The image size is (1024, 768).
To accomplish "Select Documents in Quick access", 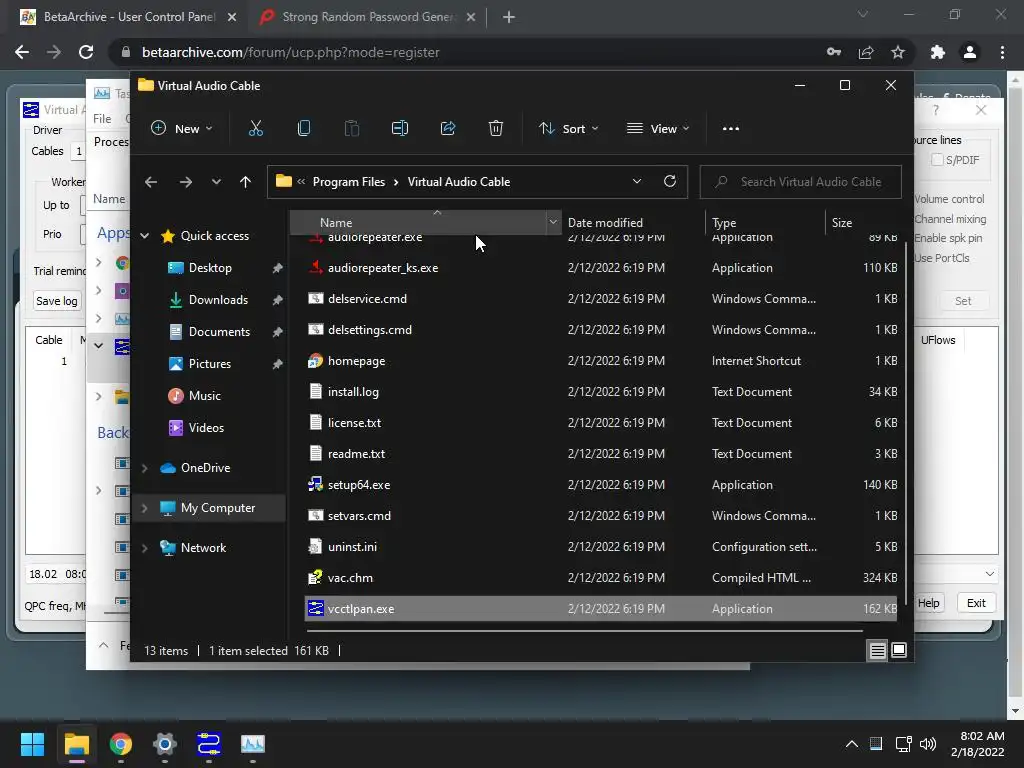I will click(219, 332).
